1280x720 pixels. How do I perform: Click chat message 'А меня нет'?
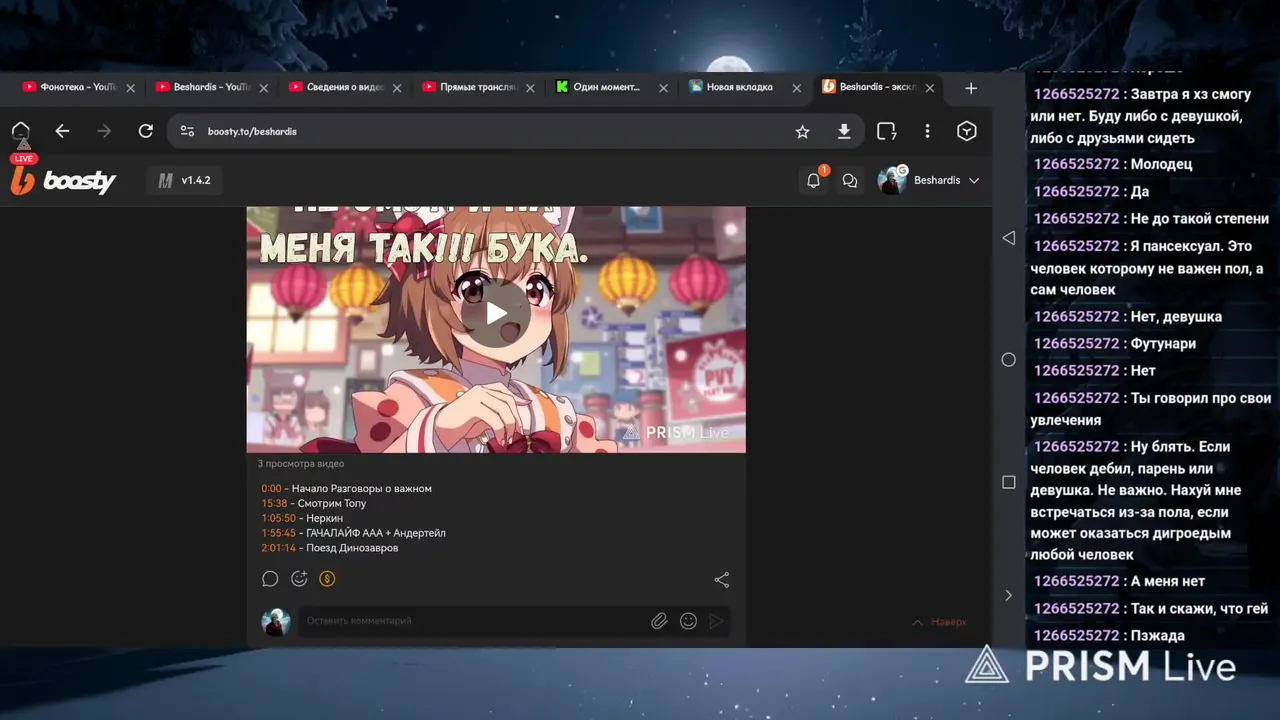click(1167, 581)
